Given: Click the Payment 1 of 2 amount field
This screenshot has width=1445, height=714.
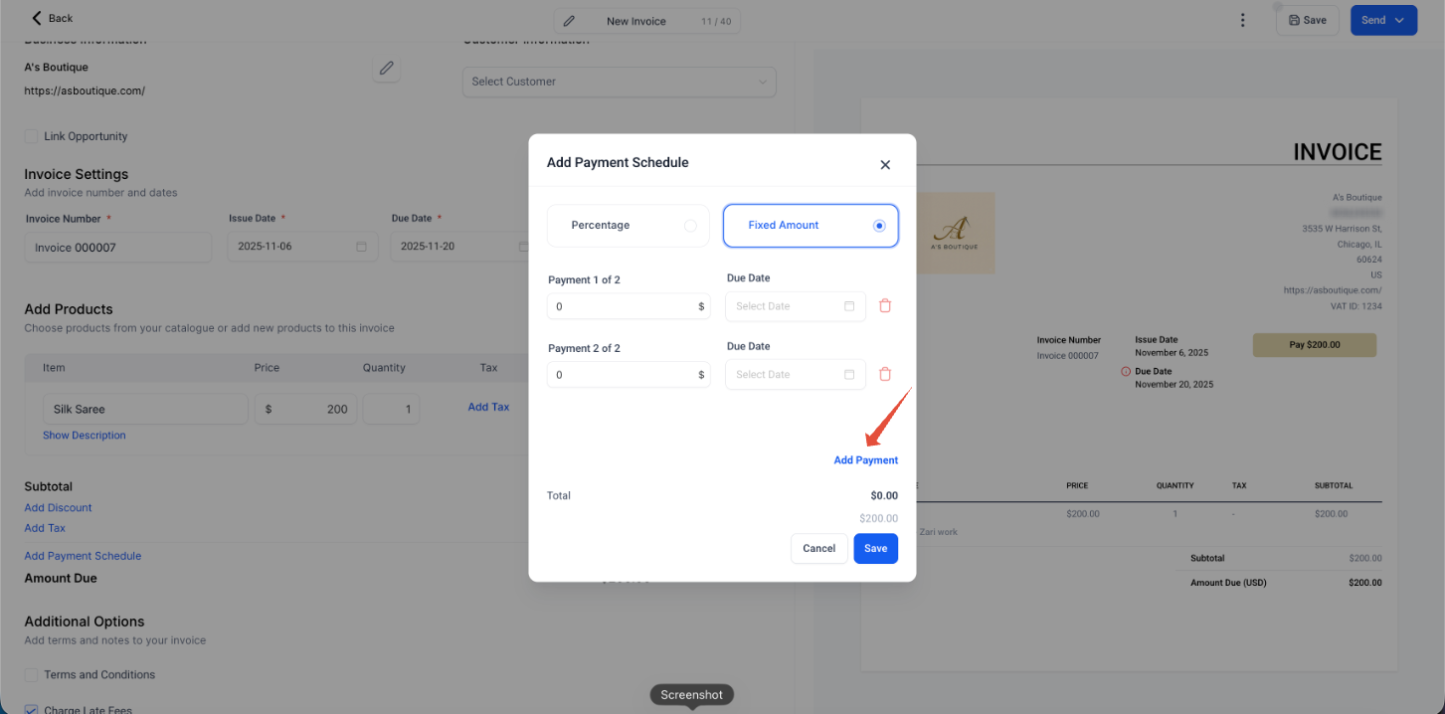Looking at the screenshot, I should (x=628, y=306).
